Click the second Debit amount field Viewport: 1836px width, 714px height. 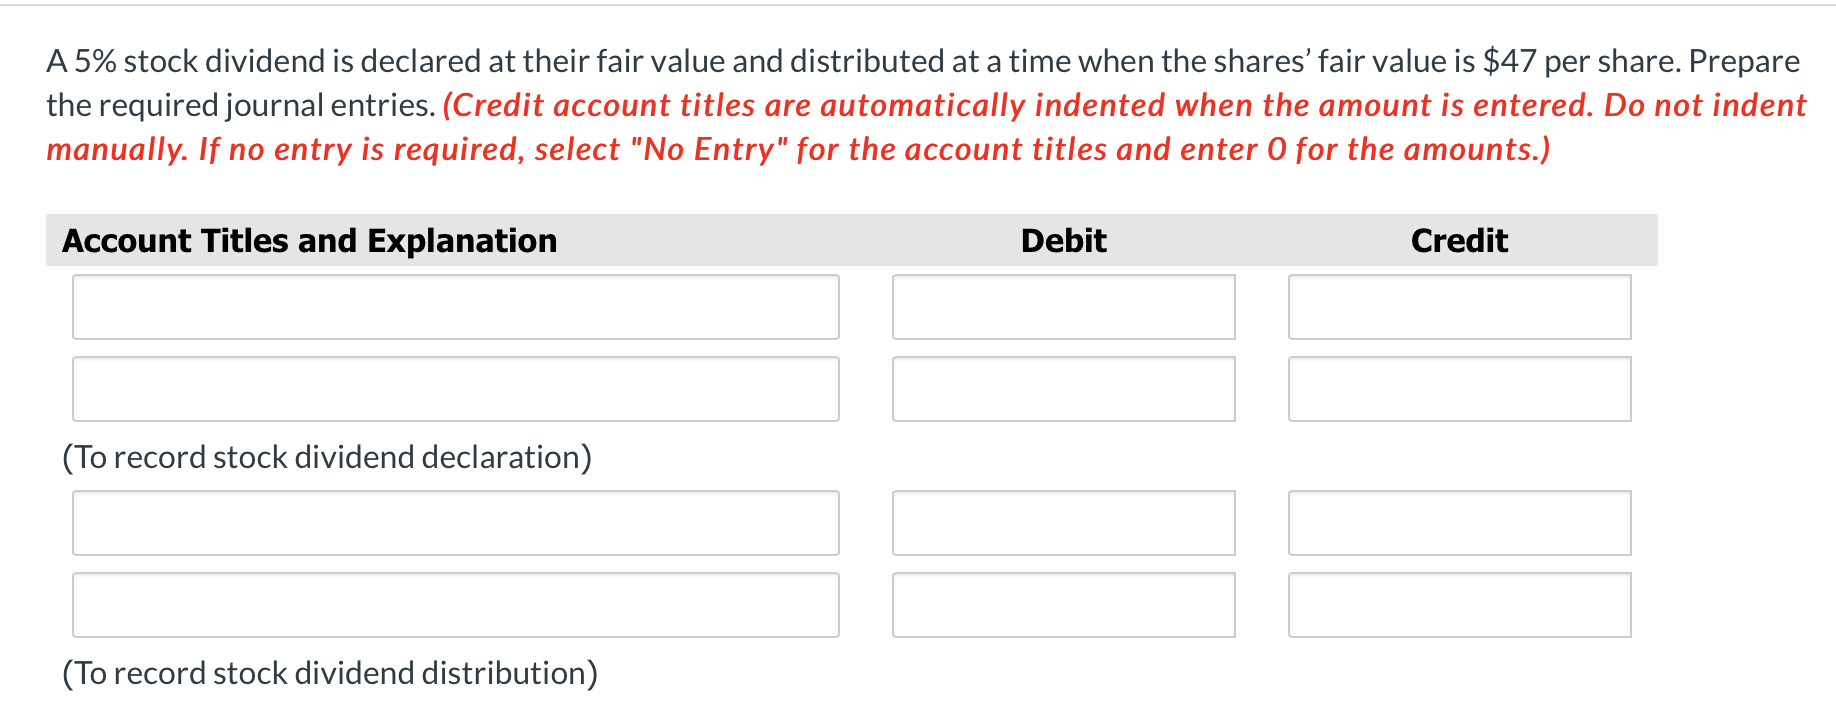[1063, 388]
